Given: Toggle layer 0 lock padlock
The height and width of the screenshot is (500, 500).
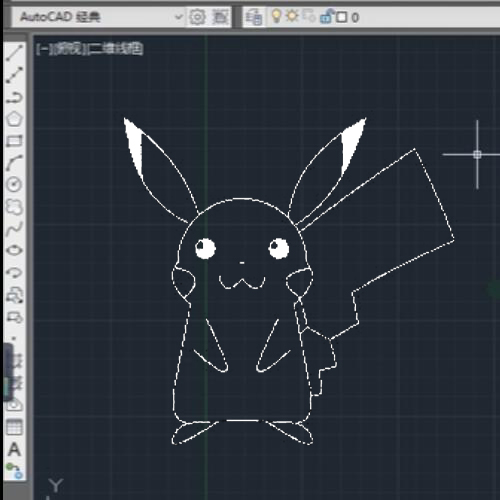Looking at the screenshot, I should tap(326, 16).
